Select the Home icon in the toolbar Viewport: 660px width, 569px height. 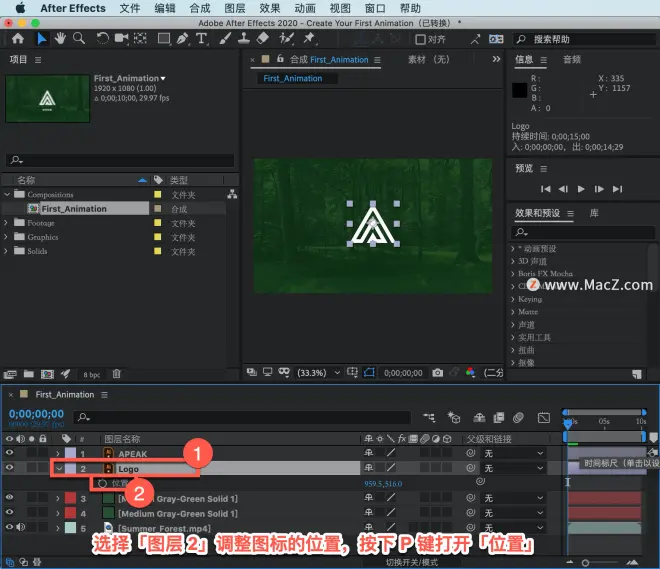pos(18,39)
